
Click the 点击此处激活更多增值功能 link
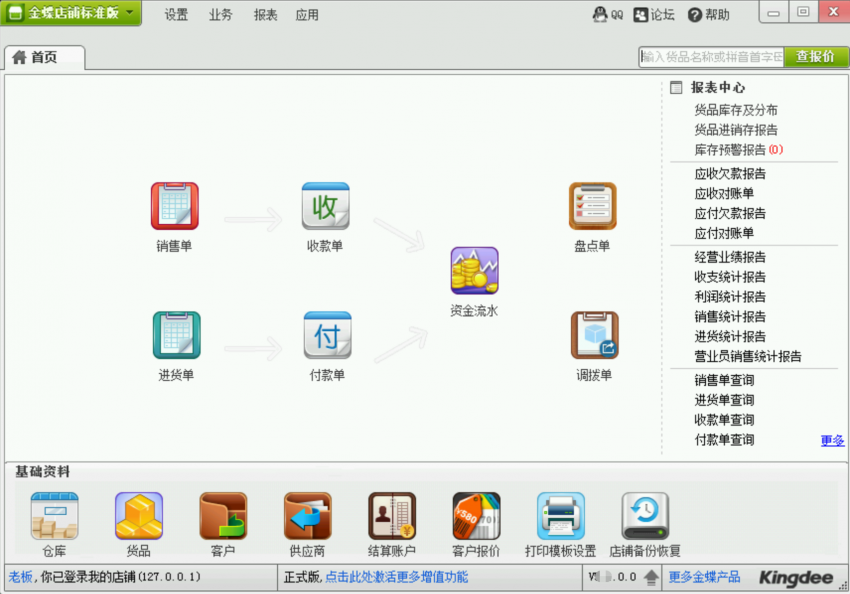[396, 577]
